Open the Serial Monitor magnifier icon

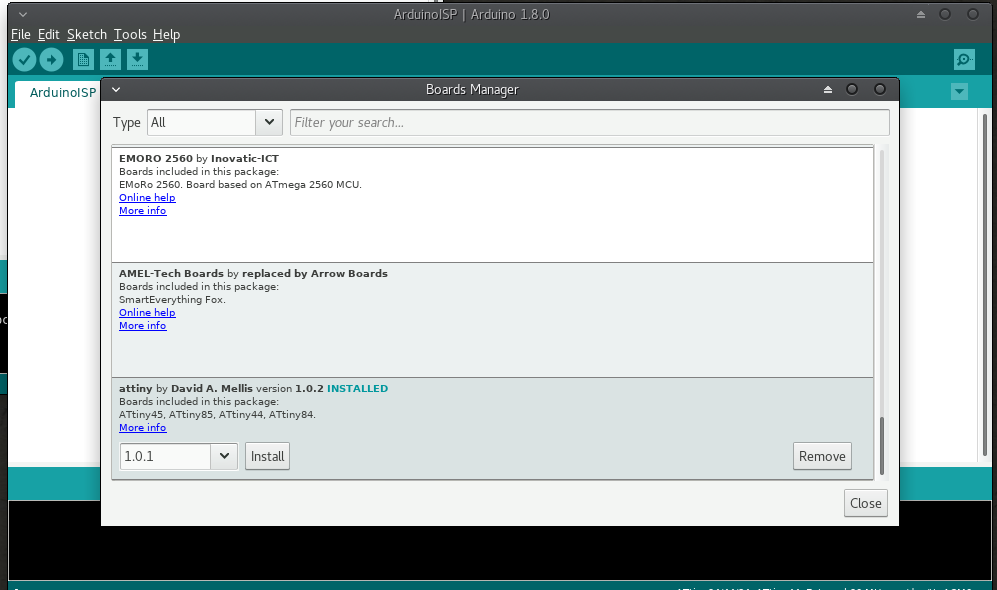click(x=965, y=60)
